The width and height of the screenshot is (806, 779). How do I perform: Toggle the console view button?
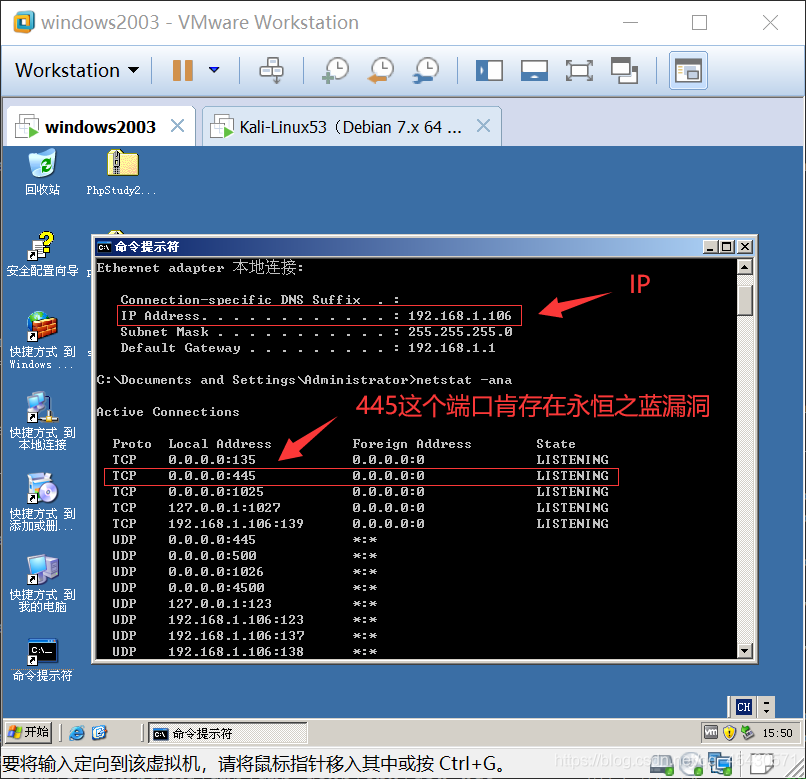pos(688,70)
